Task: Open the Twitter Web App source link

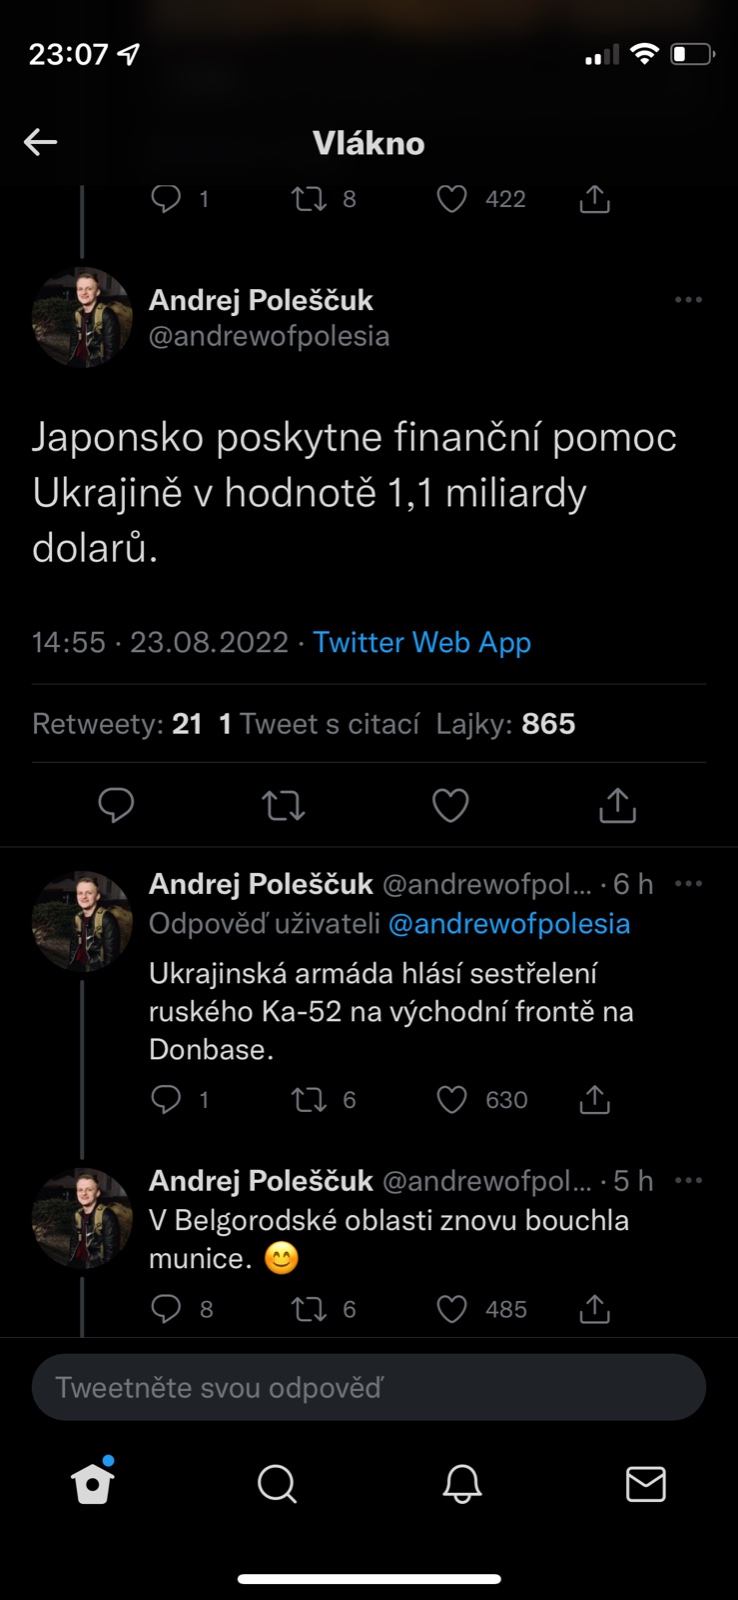Action: tap(421, 642)
